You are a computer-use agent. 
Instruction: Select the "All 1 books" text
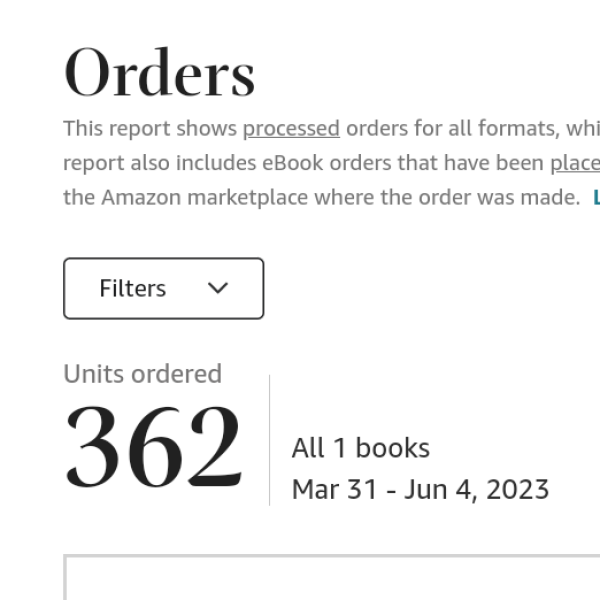click(360, 448)
